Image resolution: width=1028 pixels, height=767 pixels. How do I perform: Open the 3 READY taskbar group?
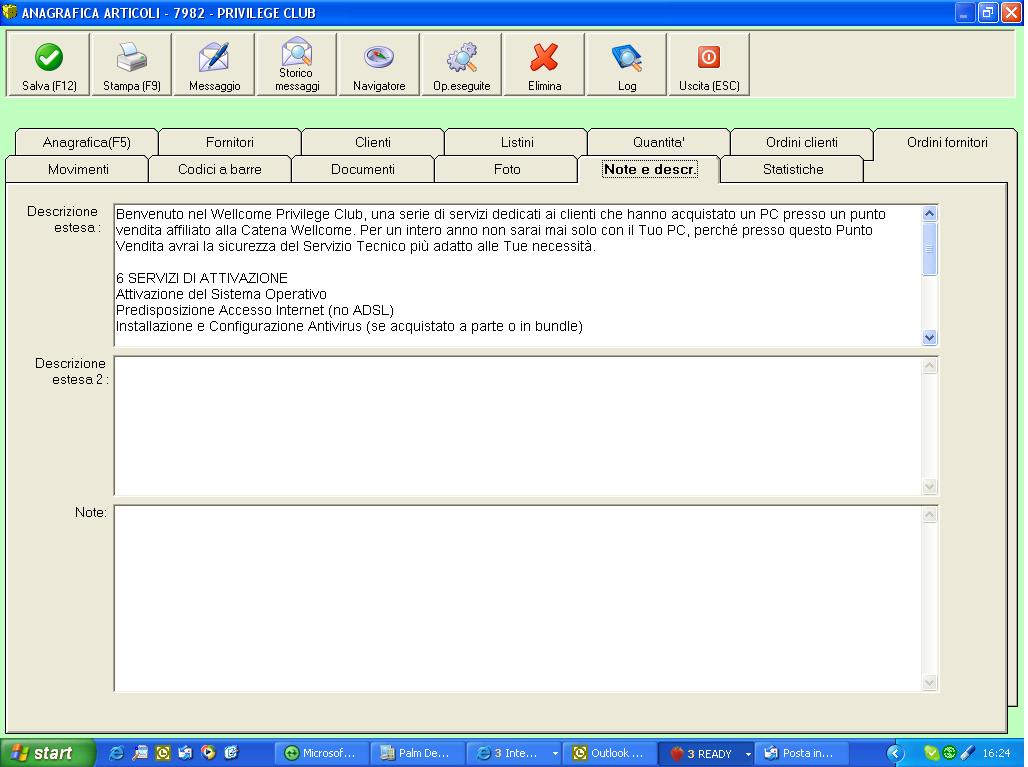[706, 753]
